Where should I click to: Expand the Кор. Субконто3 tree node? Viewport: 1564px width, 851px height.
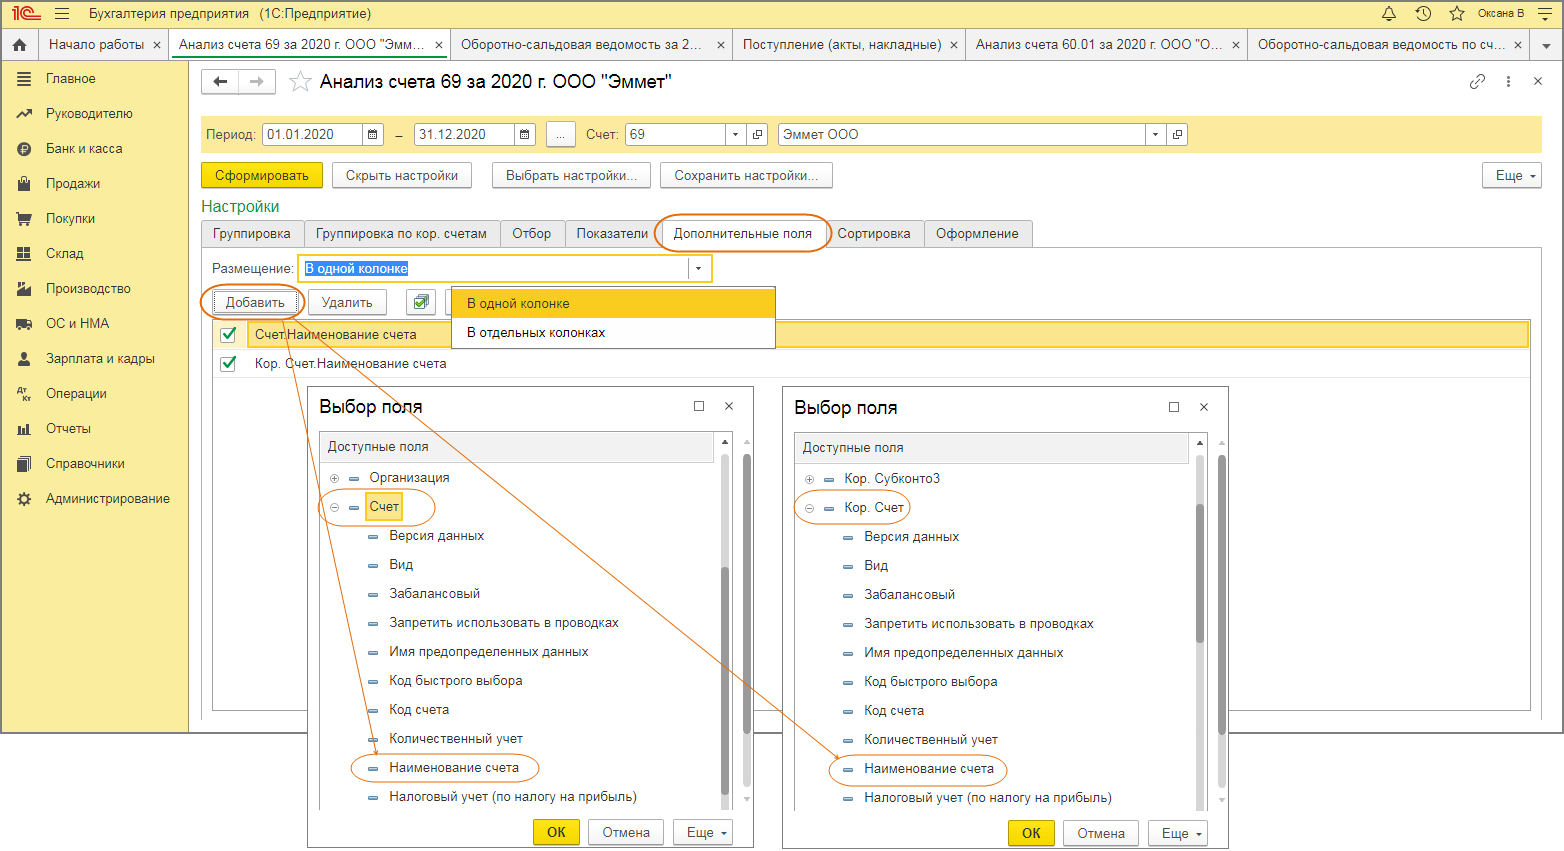tap(809, 479)
